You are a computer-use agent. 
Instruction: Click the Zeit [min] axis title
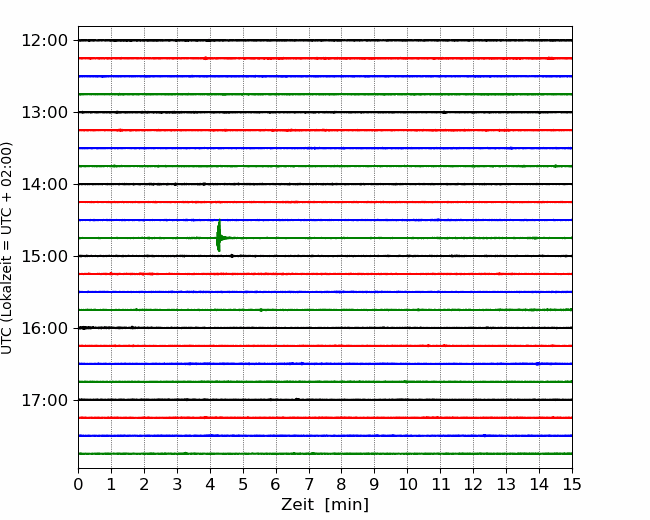pos(325,505)
